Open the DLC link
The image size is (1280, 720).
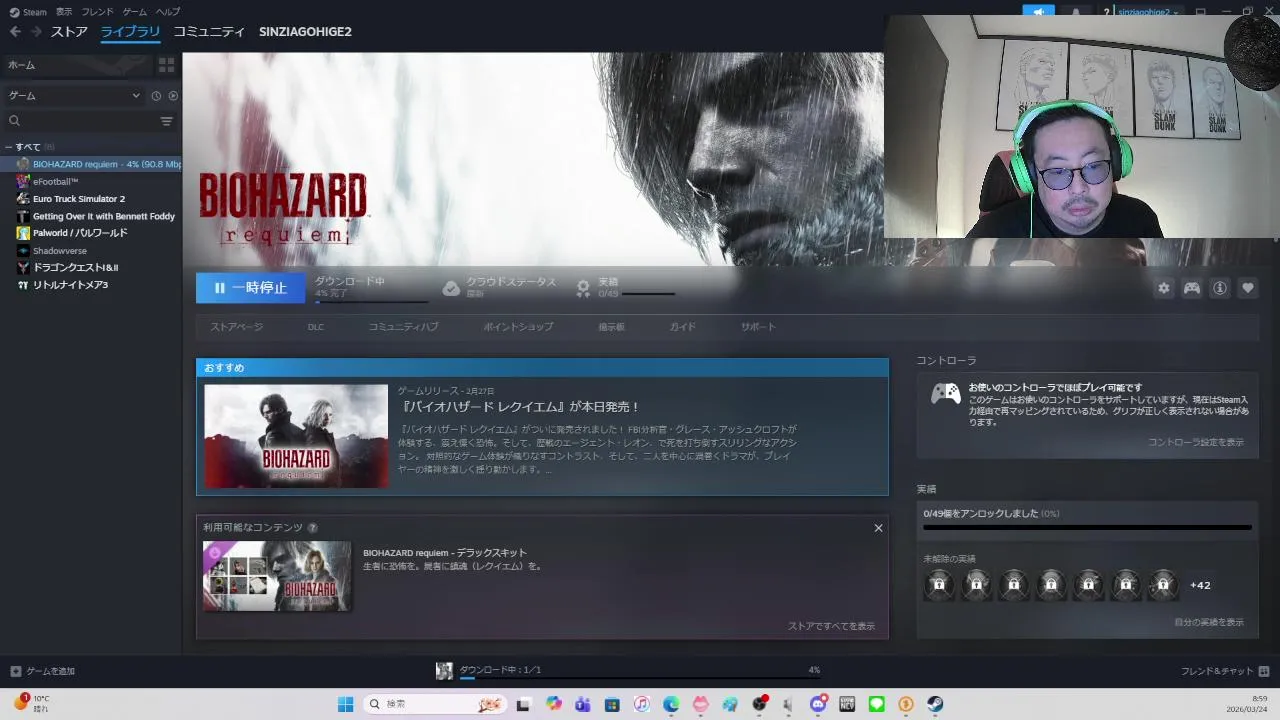316,327
